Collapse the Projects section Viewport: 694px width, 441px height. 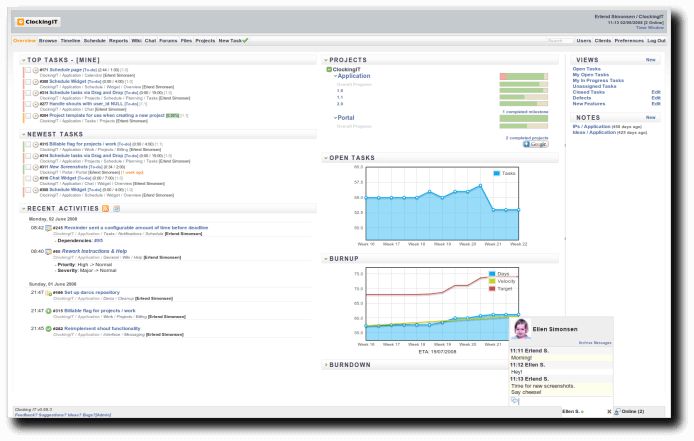[x=326, y=60]
